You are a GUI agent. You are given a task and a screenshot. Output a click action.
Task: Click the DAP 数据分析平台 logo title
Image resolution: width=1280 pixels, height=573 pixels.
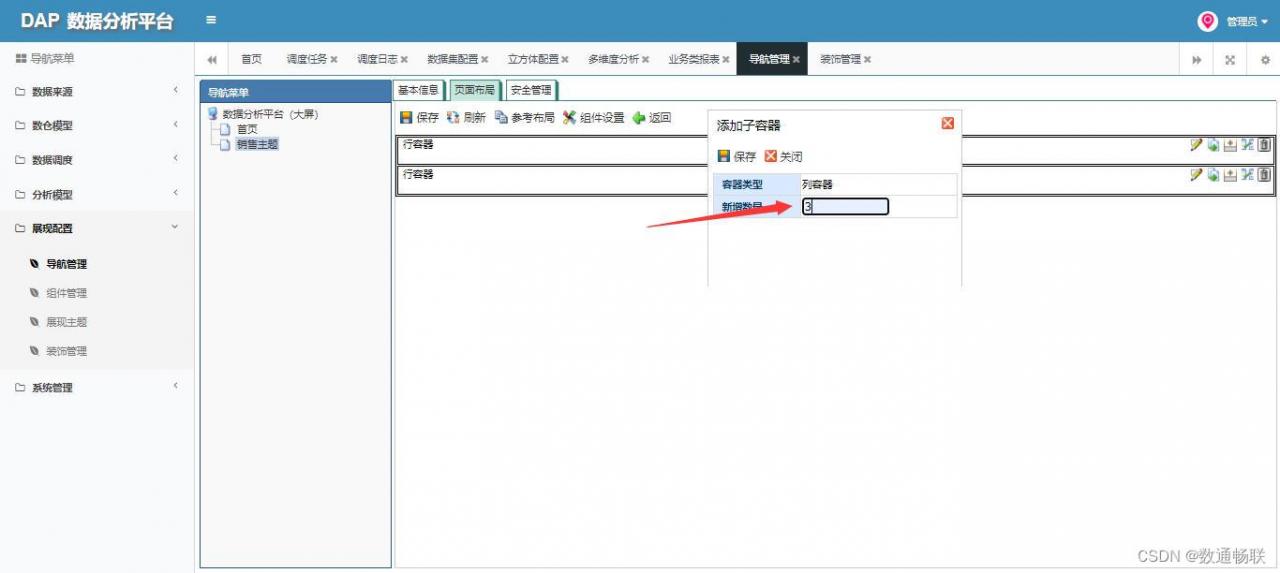click(97, 21)
